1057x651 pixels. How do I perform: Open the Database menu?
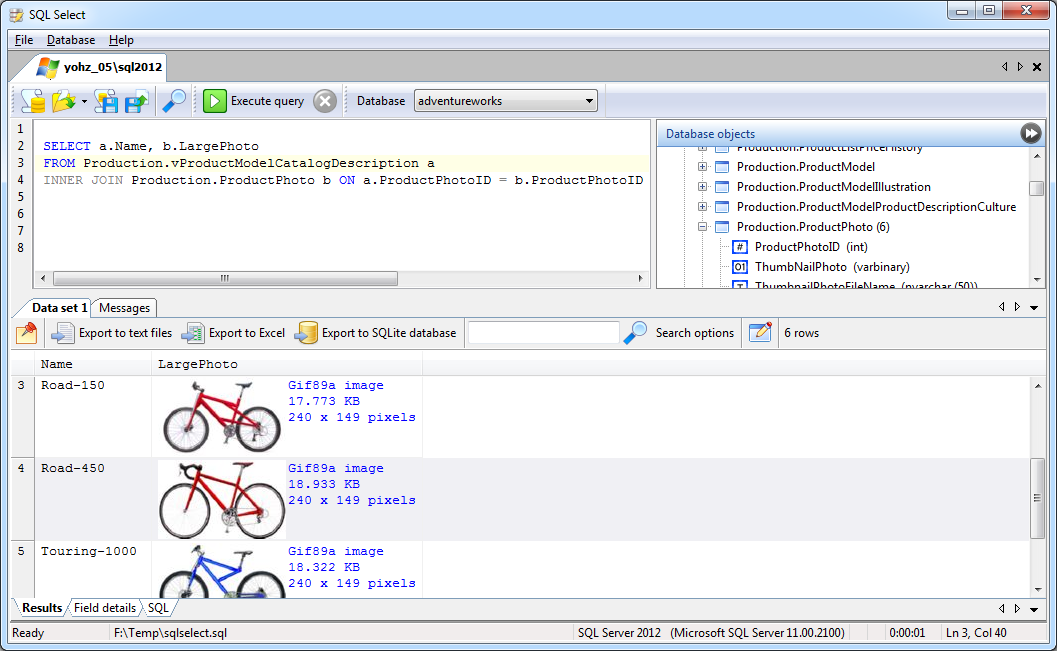click(71, 40)
